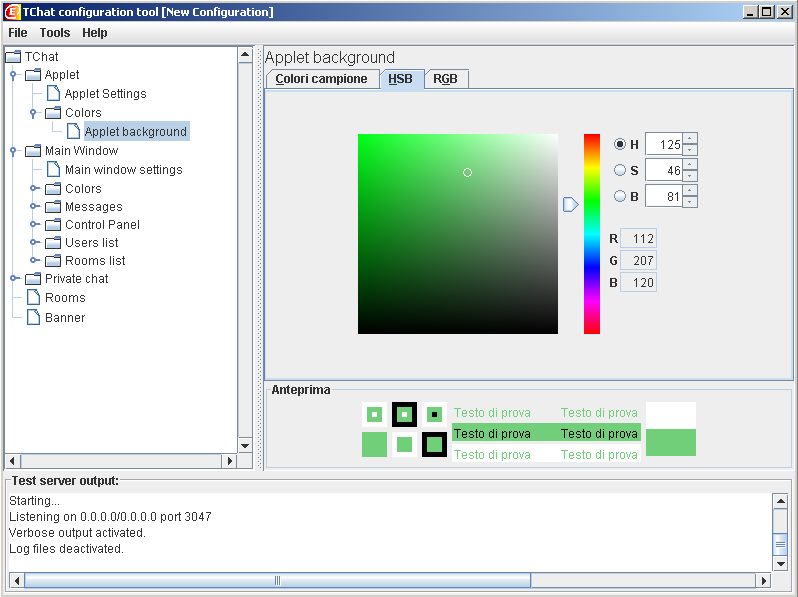
Task: Collapse the Applet tree node
Action: click(x=13, y=75)
